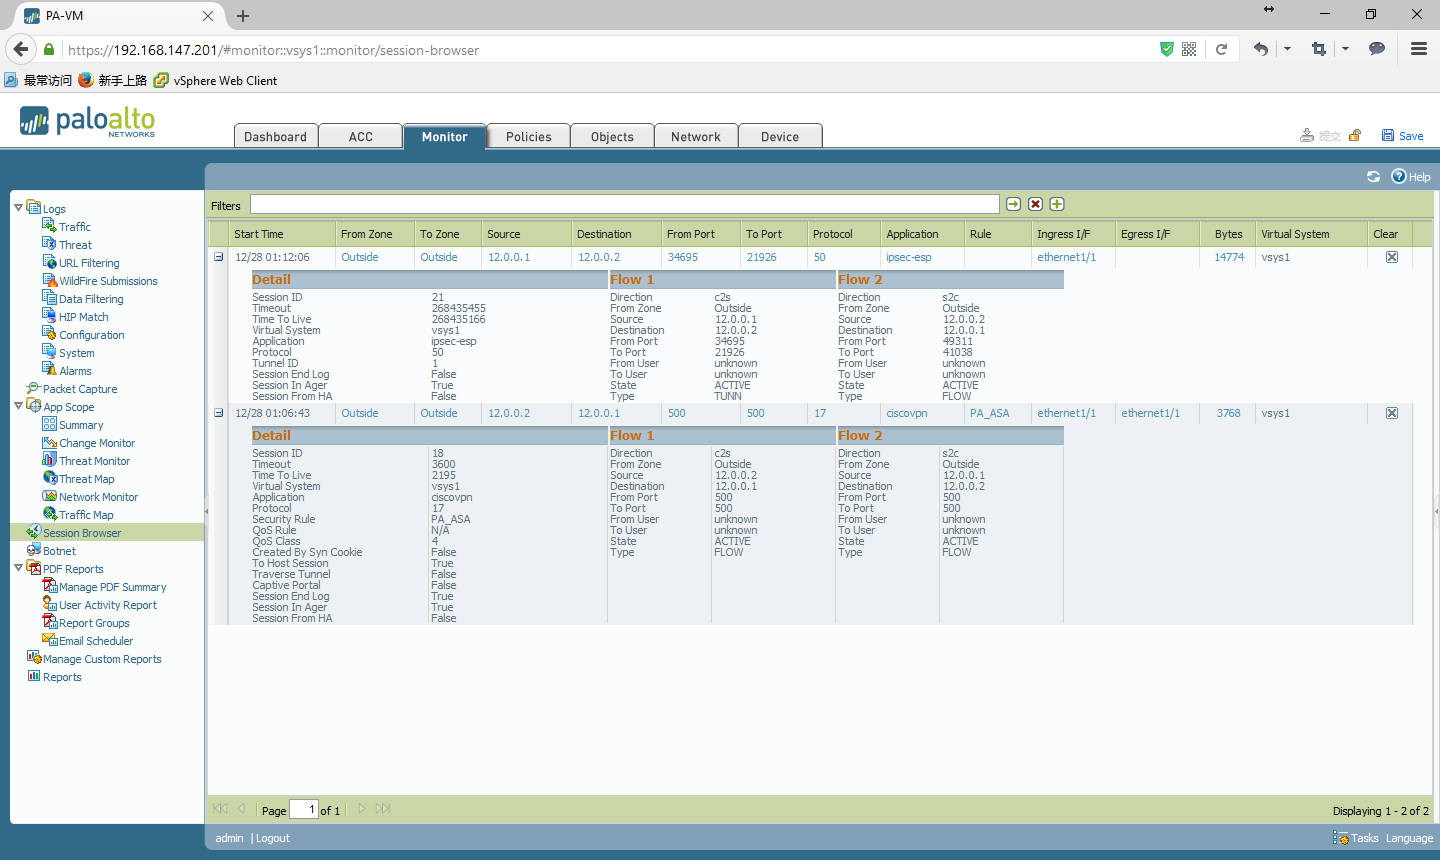This screenshot has height=860, width=1440.
Task: Collapse the App Scope tree node
Action: [x=18, y=406]
